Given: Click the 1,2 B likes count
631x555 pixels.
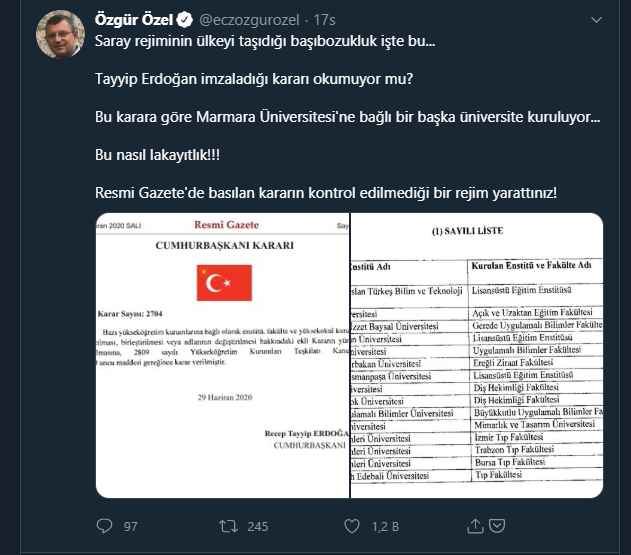Looking at the screenshot, I should [385, 526].
